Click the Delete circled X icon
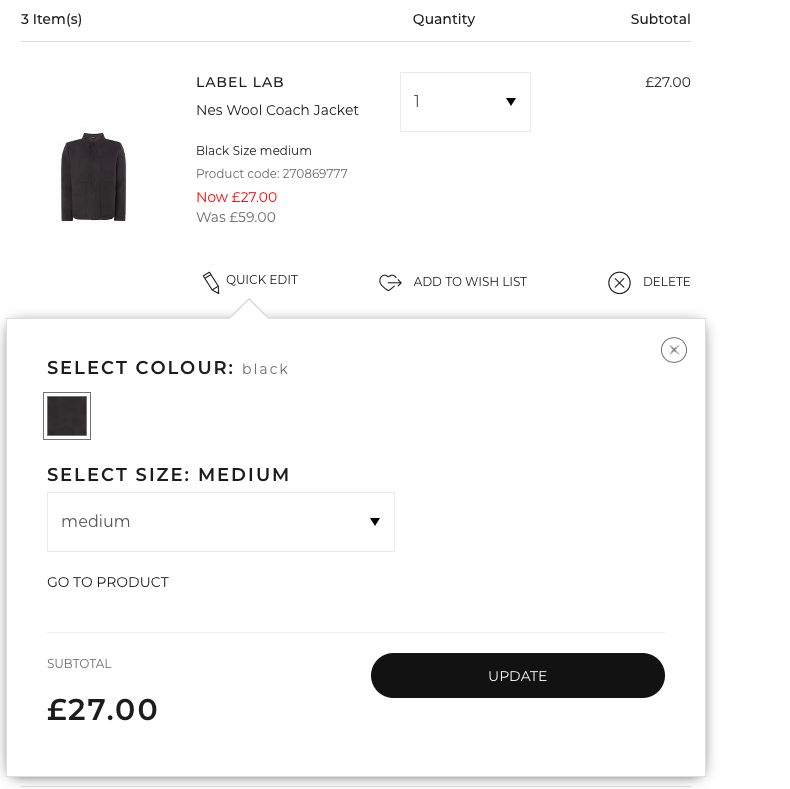The height and width of the screenshot is (789, 790). (619, 283)
